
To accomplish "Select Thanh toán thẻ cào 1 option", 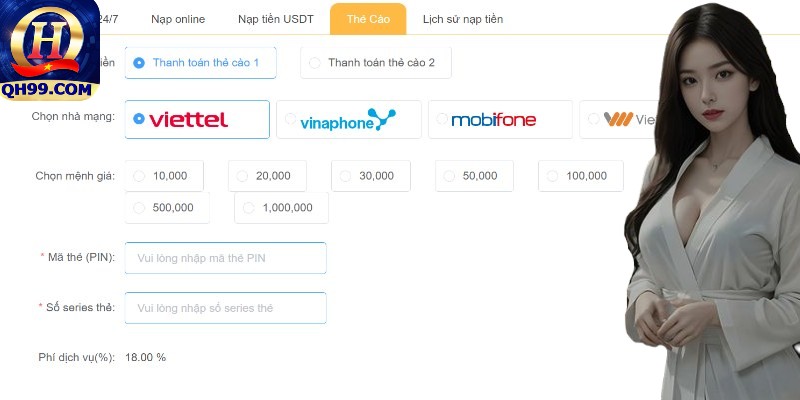I will point(201,63).
